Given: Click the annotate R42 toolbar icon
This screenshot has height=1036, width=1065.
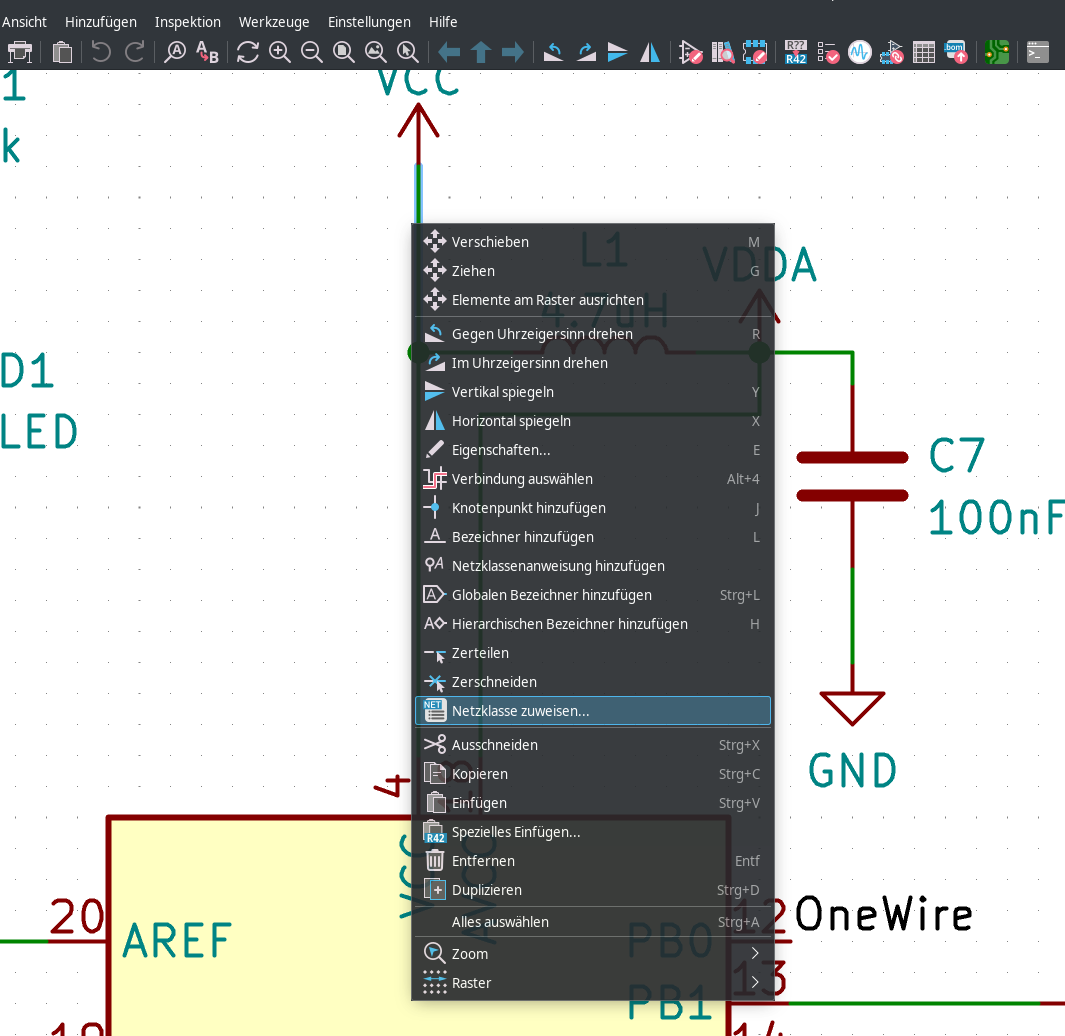Looking at the screenshot, I should pyautogui.click(x=795, y=52).
